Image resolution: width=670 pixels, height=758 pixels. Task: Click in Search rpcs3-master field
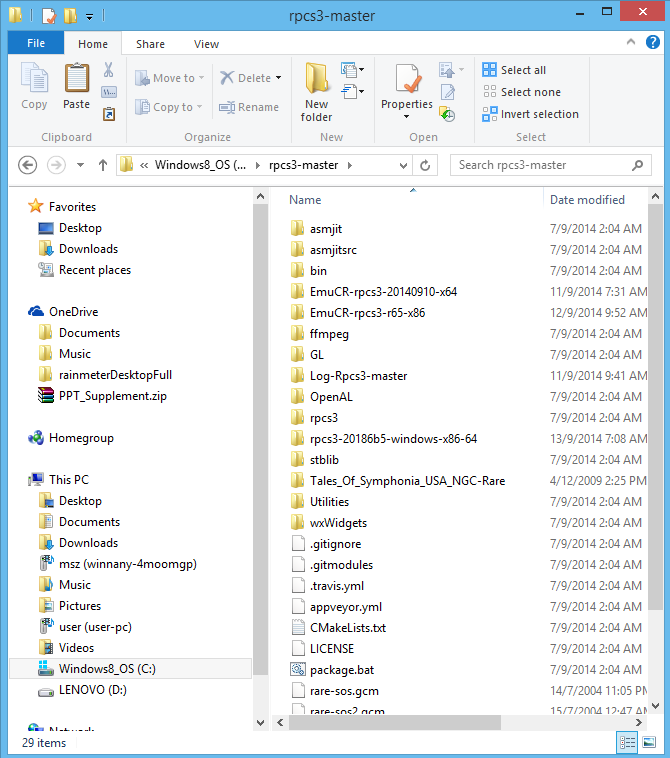click(x=541, y=165)
